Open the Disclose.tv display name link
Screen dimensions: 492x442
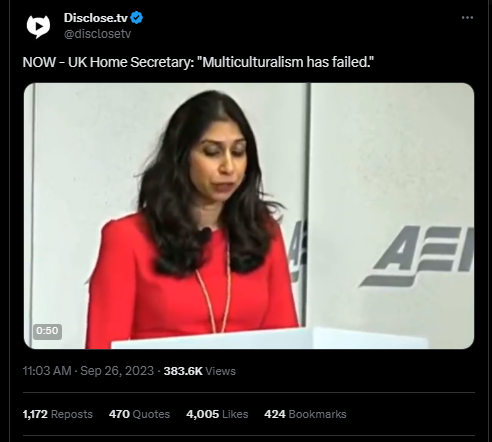(x=96, y=18)
